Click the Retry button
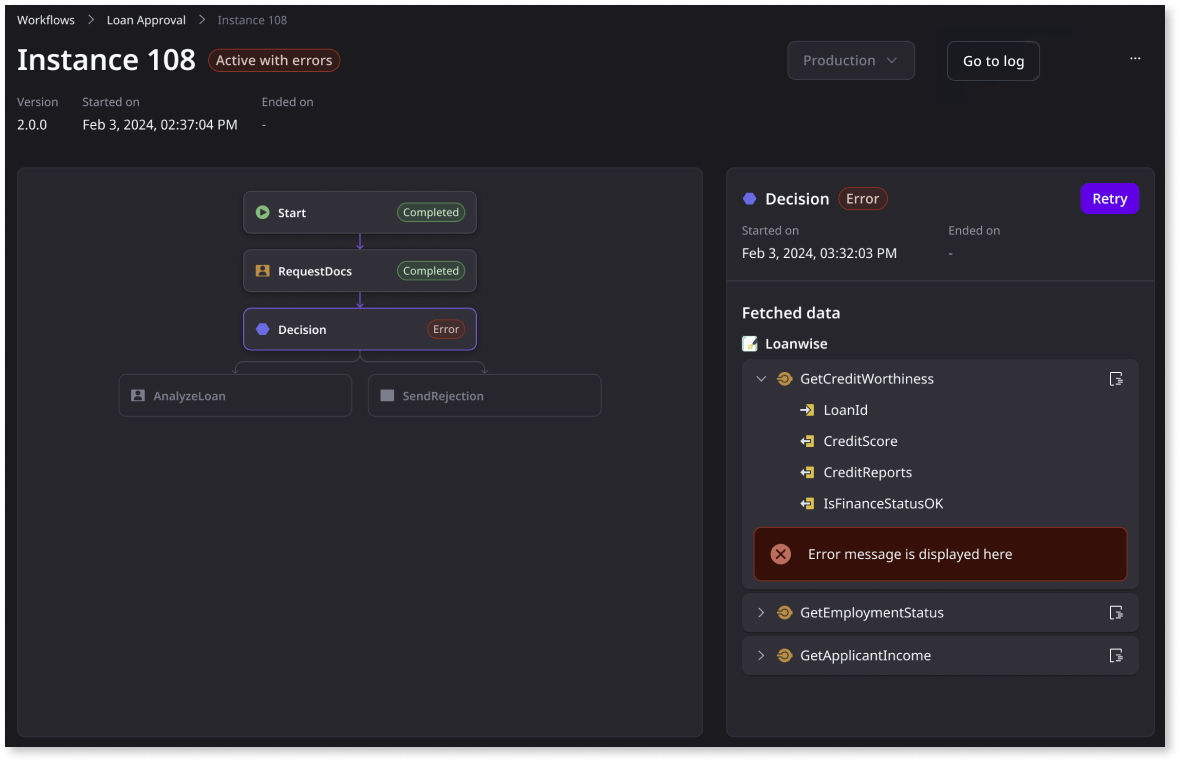The width and height of the screenshot is (1180, 762). point(1110,198)
